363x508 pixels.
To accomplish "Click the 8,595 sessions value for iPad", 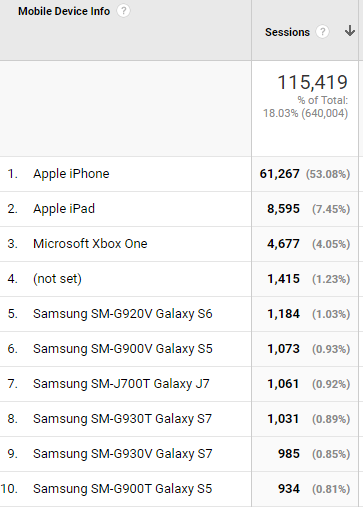I will tap(283, 209).
